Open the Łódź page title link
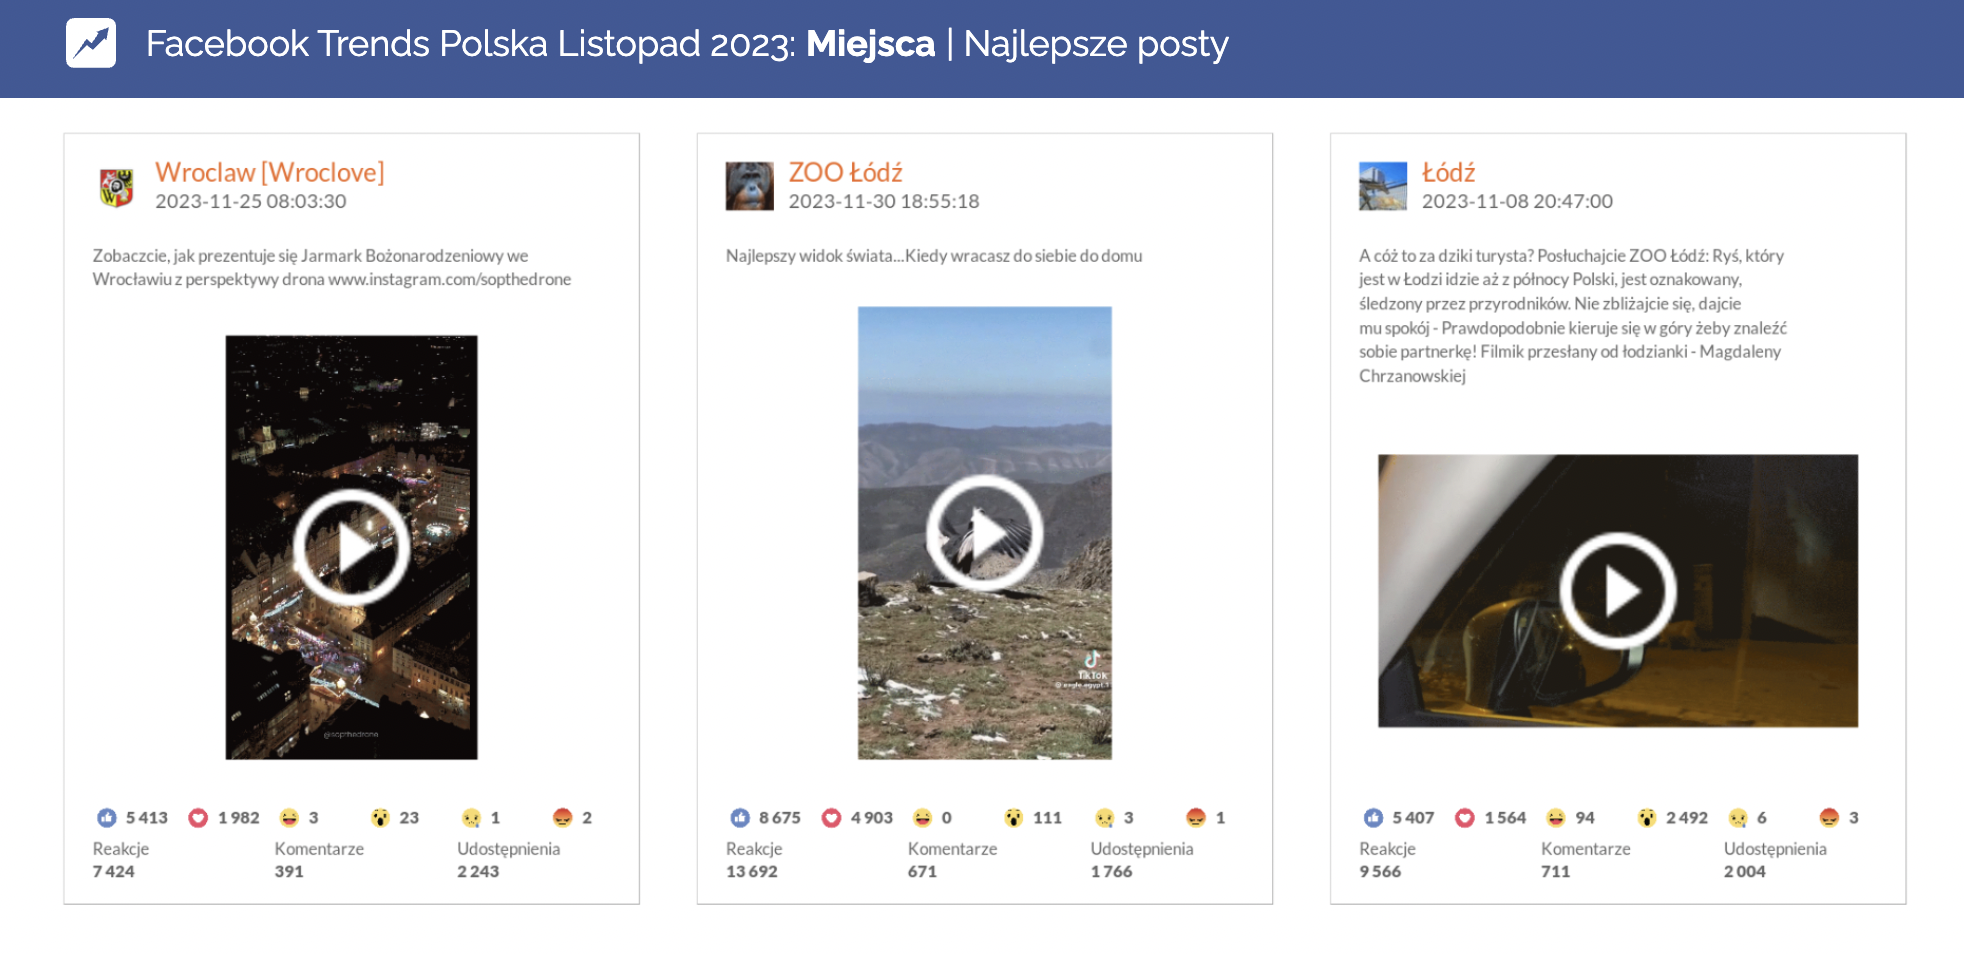The image size is (1964, 954). click(x=1448, y=172)
